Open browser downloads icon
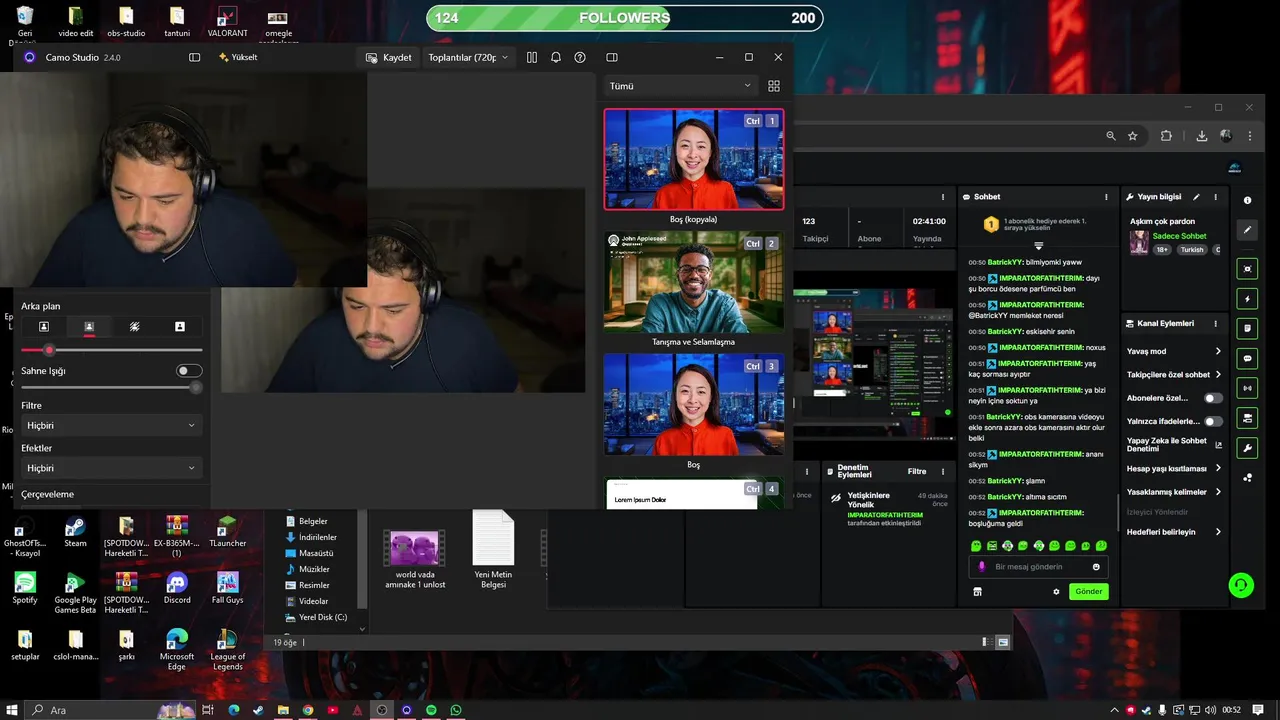This screenshot has width=1280, height=720. pyautogui.click(x=1202, y=136)
